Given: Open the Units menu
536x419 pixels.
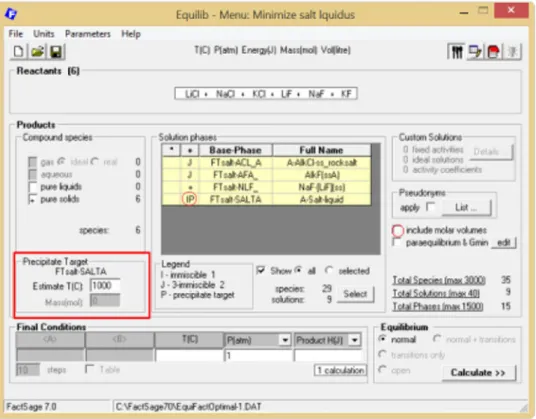Looking at the screenshot, I should 44,34.
